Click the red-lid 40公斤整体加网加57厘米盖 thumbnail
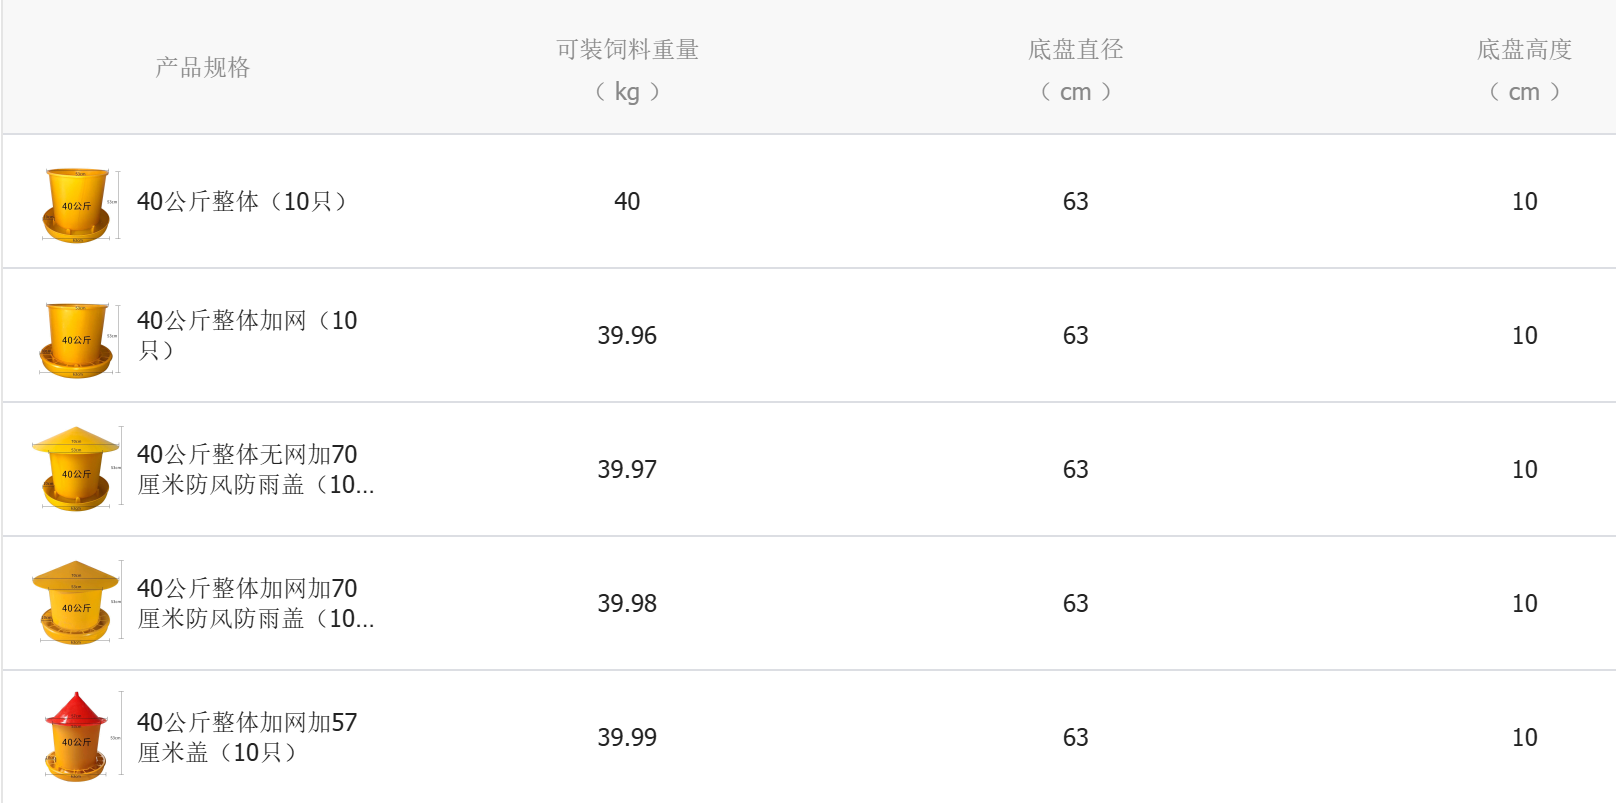 pyautogui.click(x=76, y=737)
